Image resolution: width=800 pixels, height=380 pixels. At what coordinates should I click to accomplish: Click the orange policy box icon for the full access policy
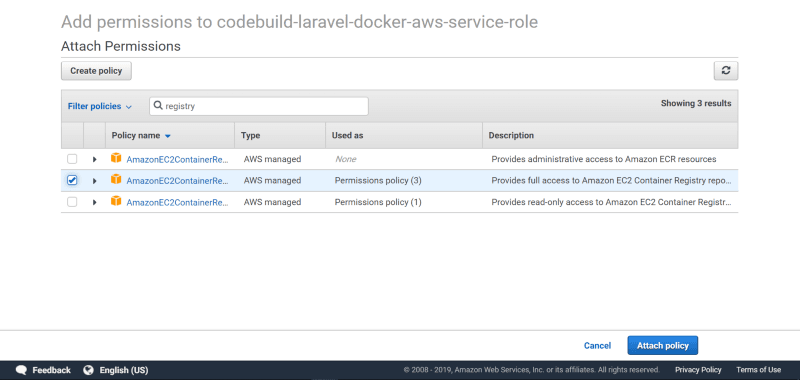point(116,180)
